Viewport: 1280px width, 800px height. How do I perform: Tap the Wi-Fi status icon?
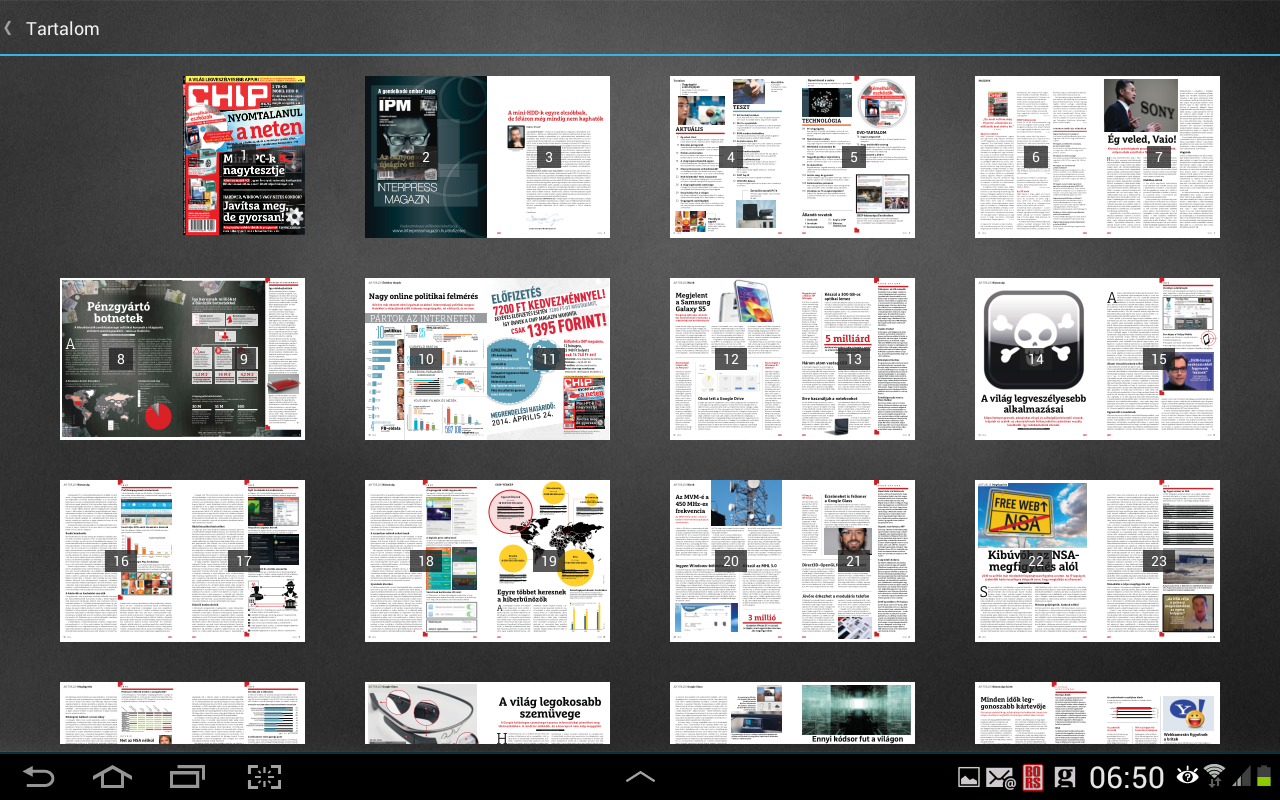1214,775
